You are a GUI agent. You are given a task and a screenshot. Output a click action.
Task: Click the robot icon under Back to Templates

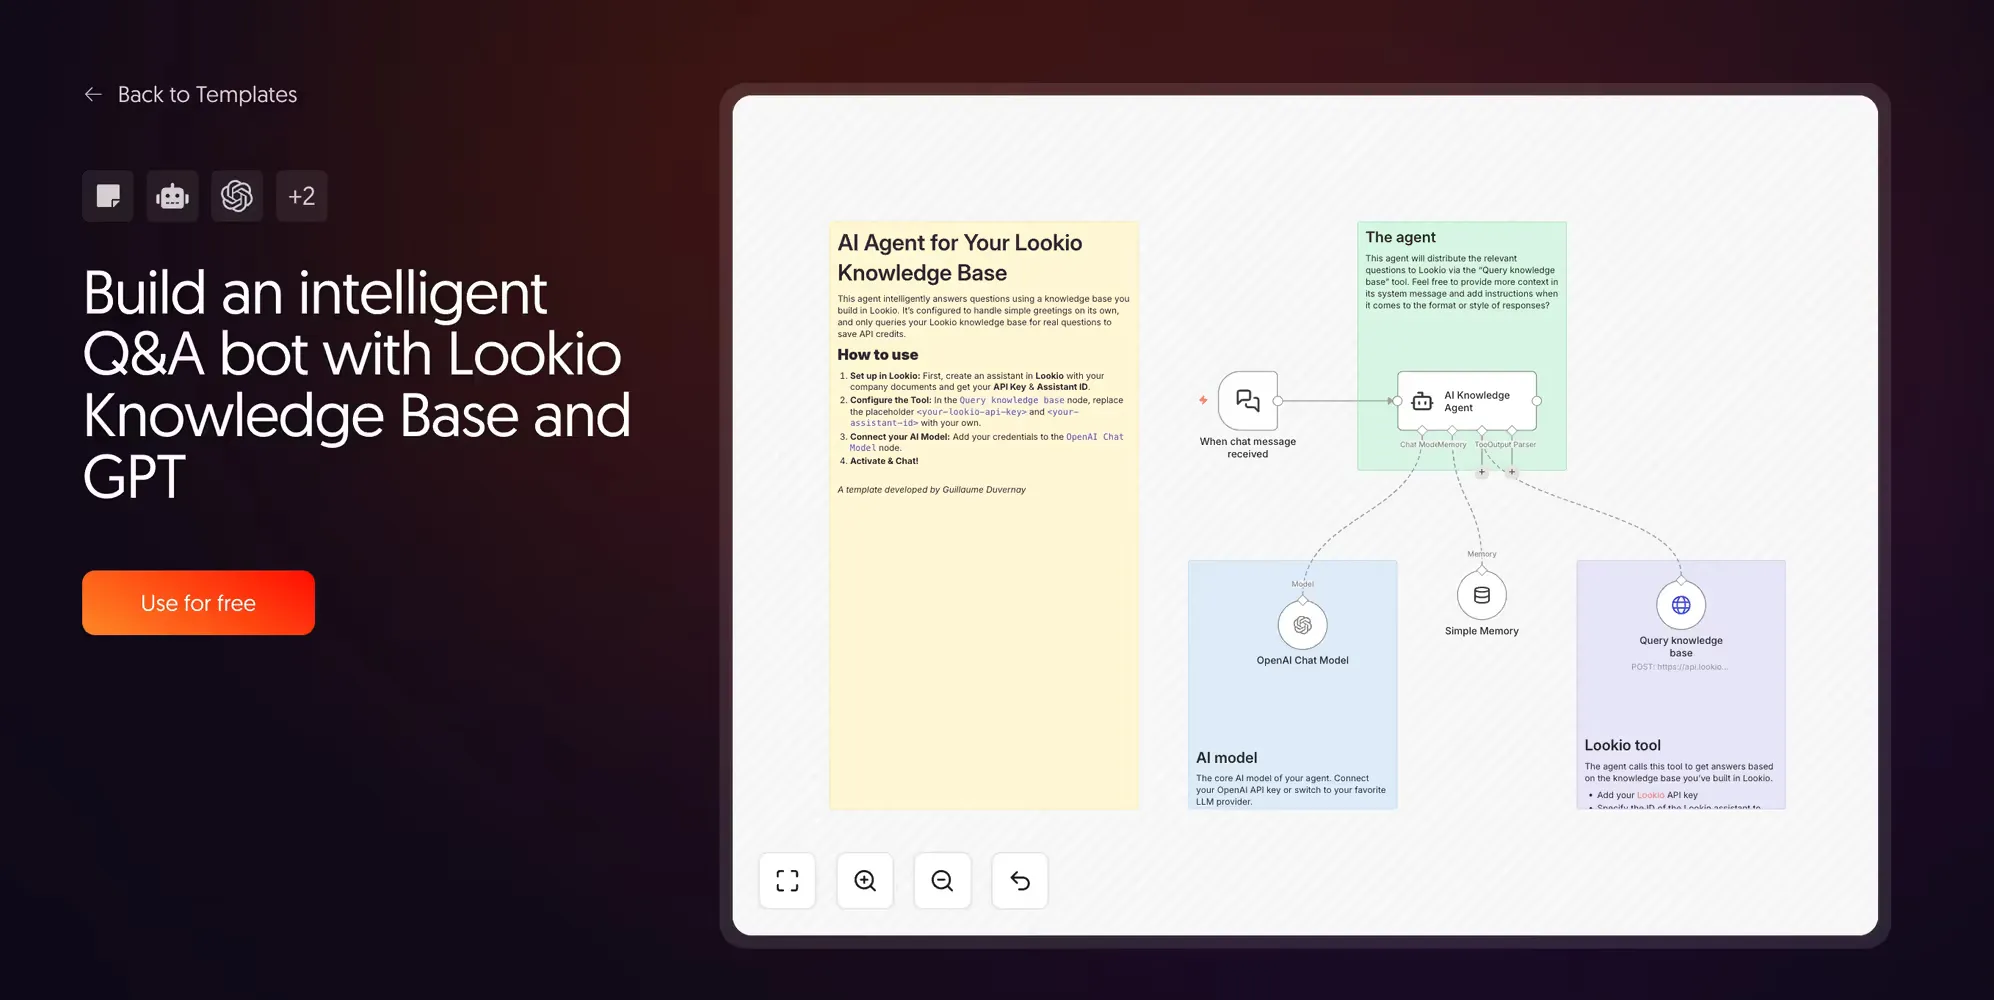(172, 196)
